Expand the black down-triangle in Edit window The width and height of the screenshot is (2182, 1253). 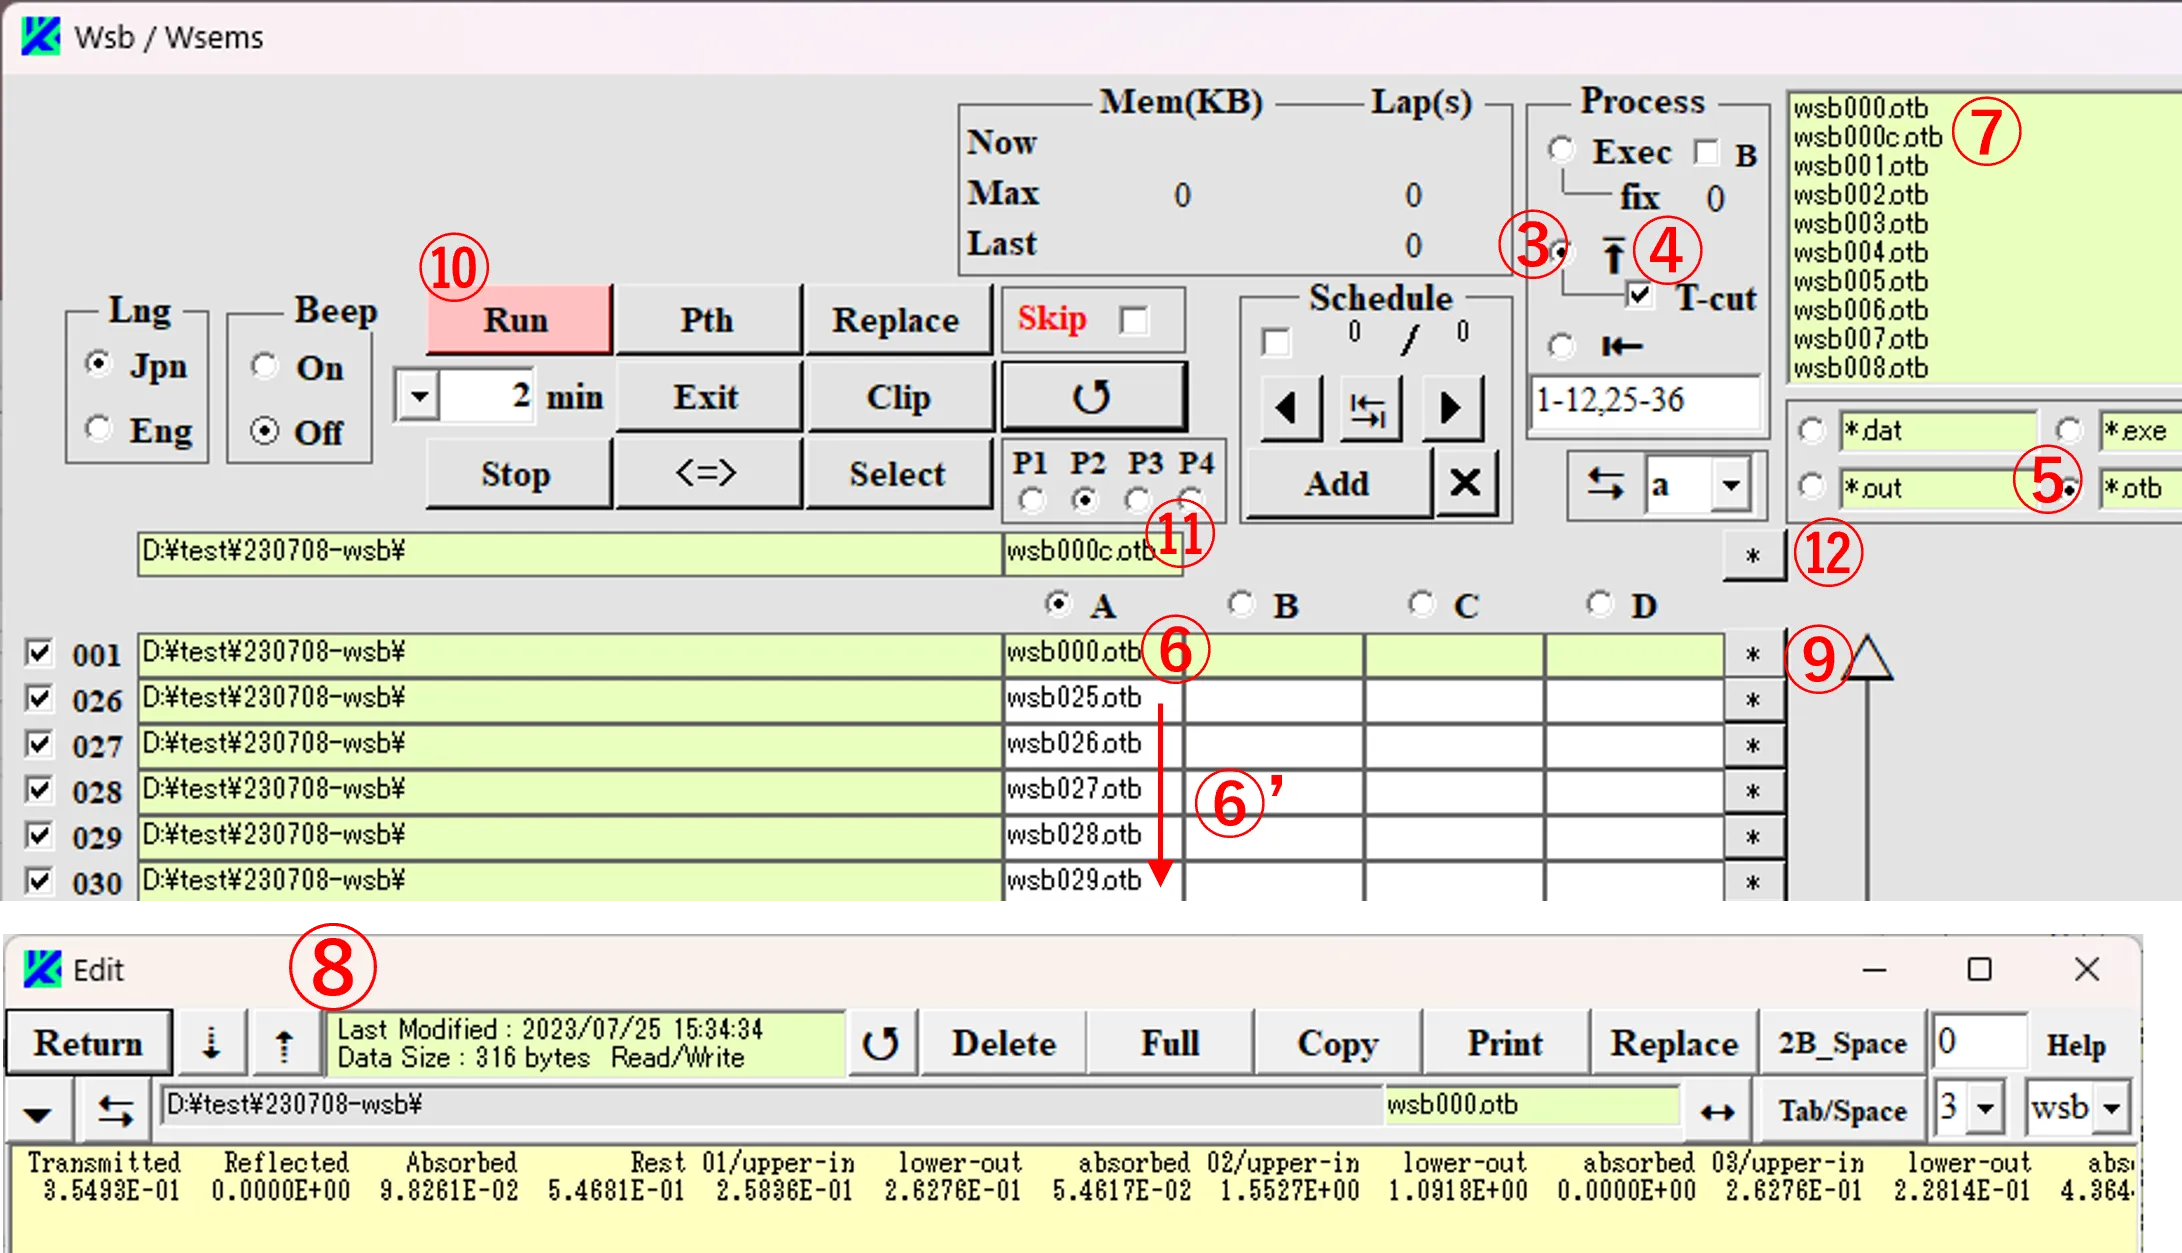pos(38,1112)
